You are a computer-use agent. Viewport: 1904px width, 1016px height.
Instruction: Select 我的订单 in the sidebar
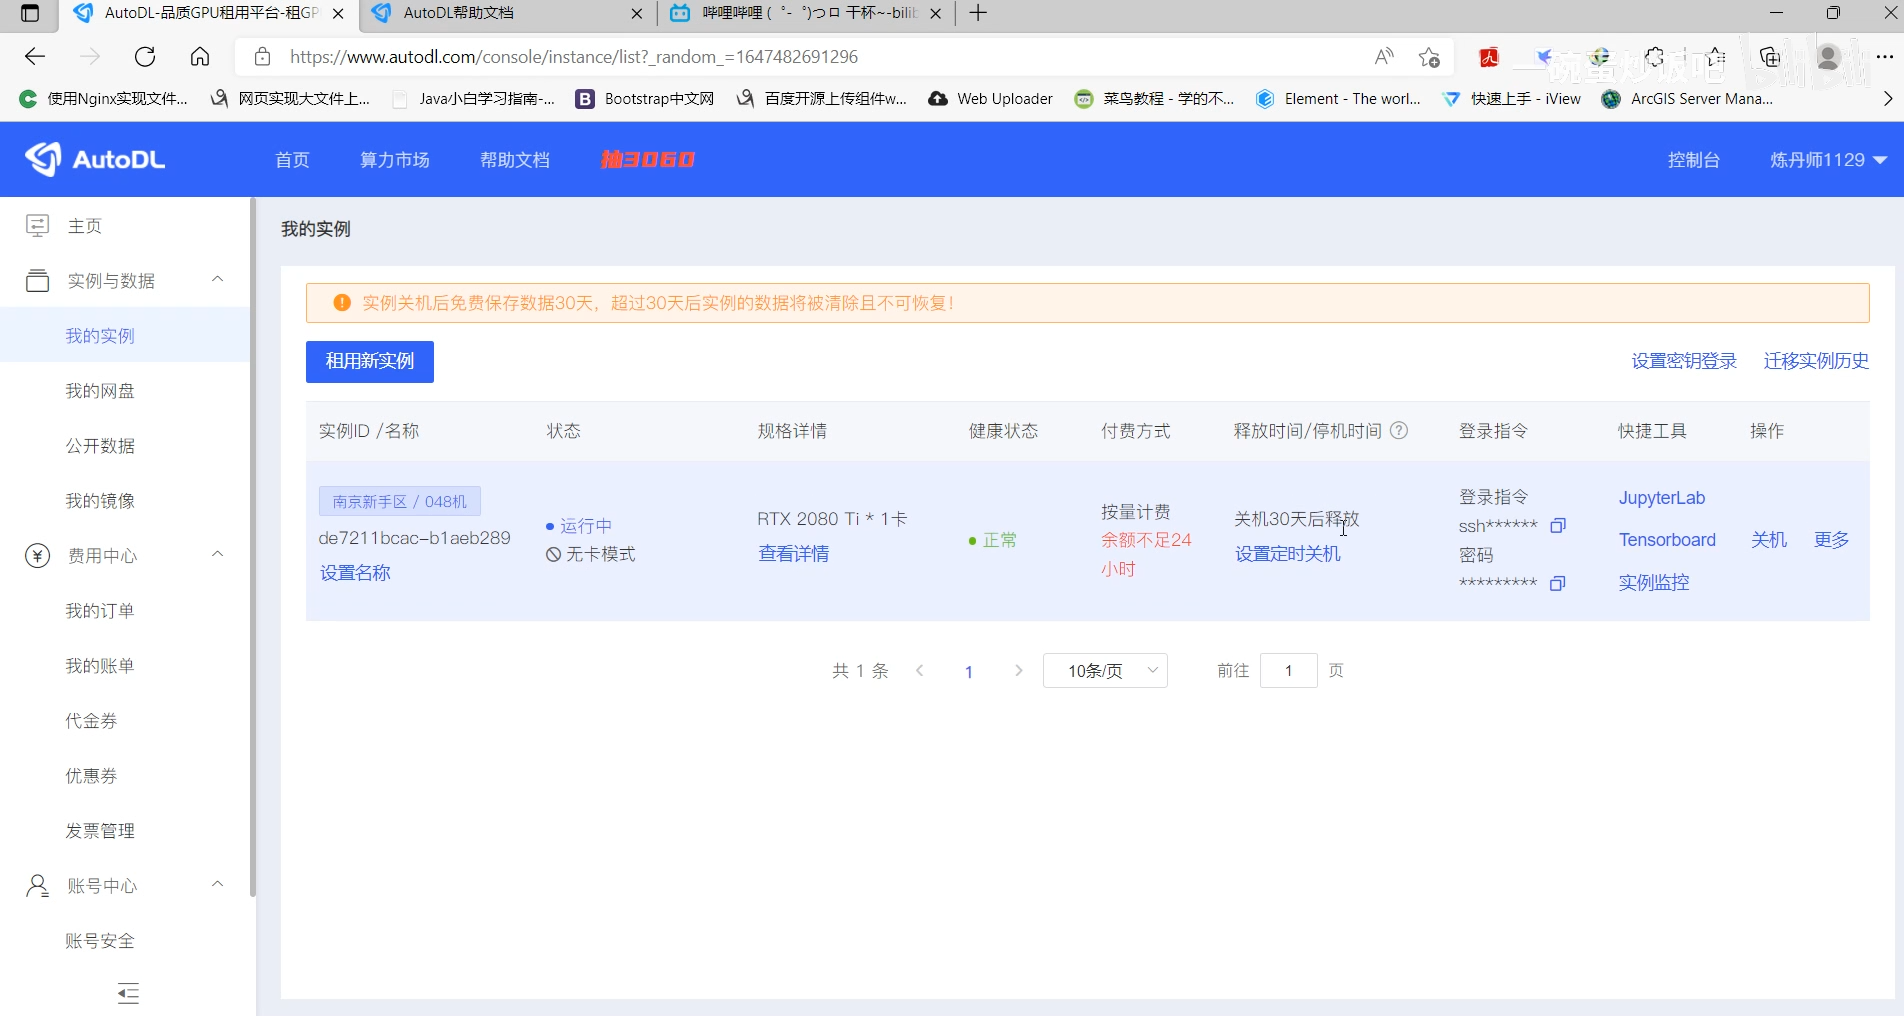125,611
